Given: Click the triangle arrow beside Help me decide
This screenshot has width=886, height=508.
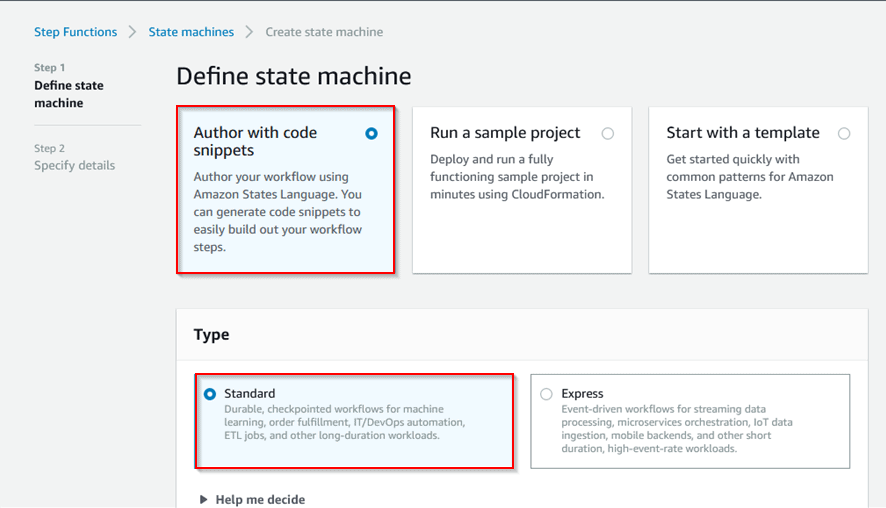Looking at the screenshot, I should 204,499.
